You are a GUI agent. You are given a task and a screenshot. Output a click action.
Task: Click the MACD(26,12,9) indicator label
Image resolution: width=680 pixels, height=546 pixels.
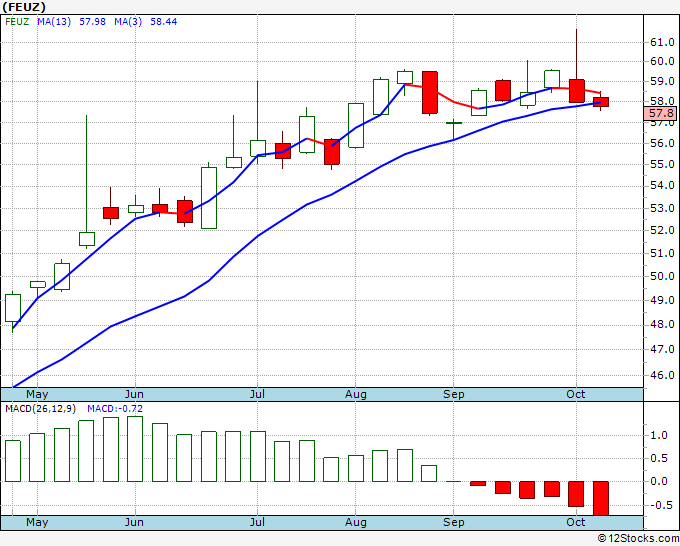coord(40,409)
